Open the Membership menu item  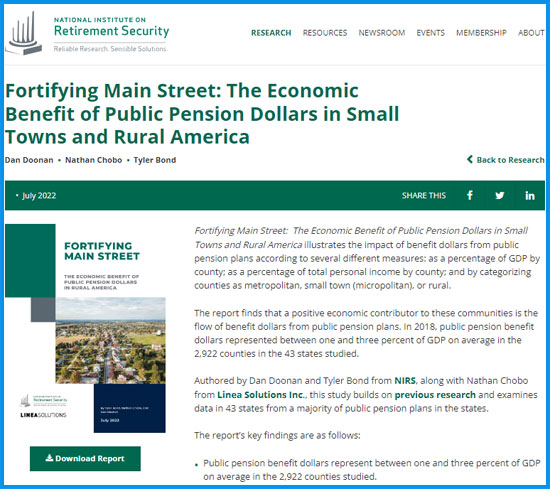tap(481, 33)
